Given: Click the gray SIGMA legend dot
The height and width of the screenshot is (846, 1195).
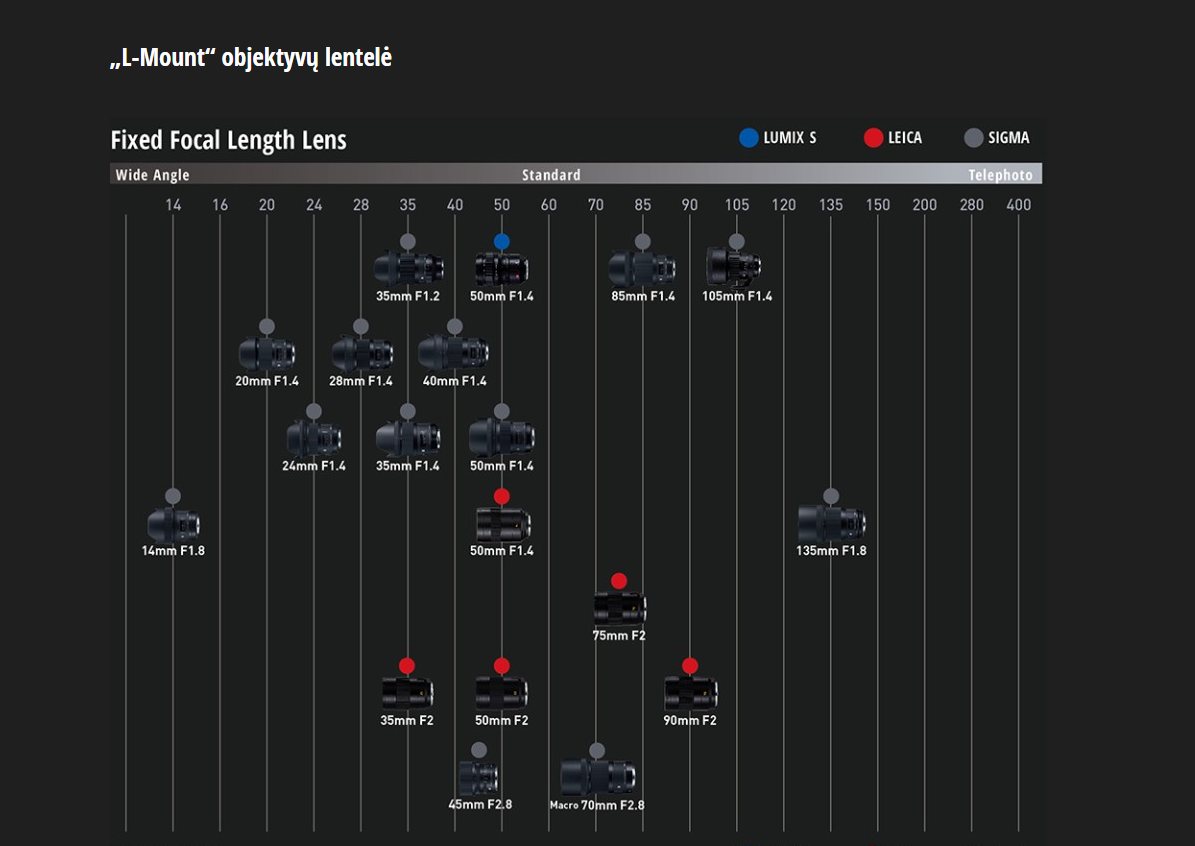Looking at the screenshot, I should pos(973,137).
